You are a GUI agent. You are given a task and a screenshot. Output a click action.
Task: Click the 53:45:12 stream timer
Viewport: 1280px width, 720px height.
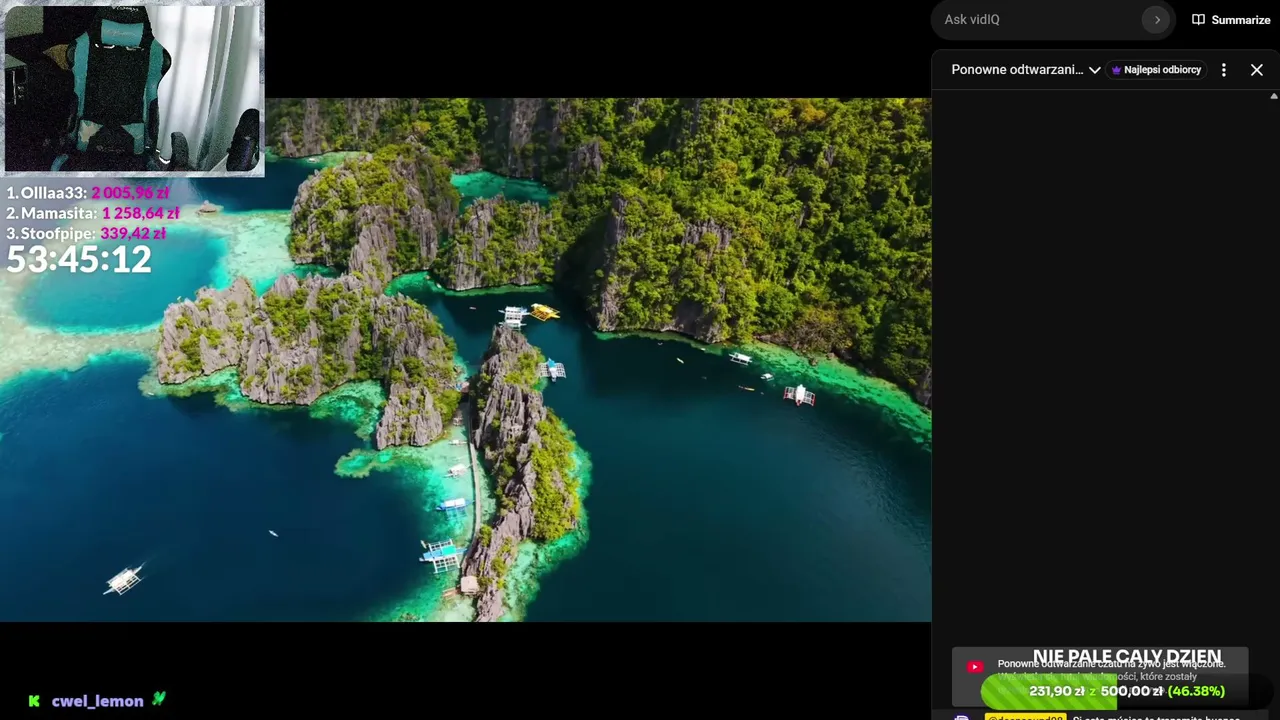tap(79, 260)
